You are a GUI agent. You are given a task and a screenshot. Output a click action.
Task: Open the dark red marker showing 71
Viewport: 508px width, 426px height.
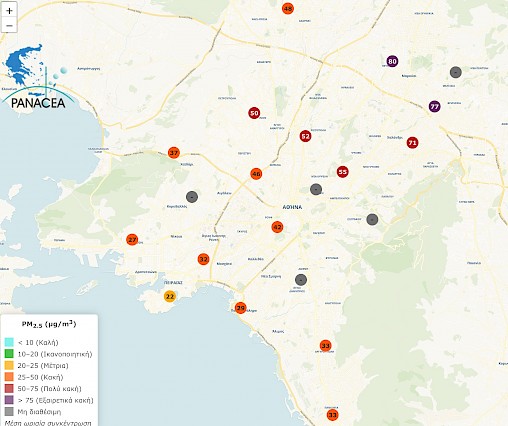tap(412, 143)
